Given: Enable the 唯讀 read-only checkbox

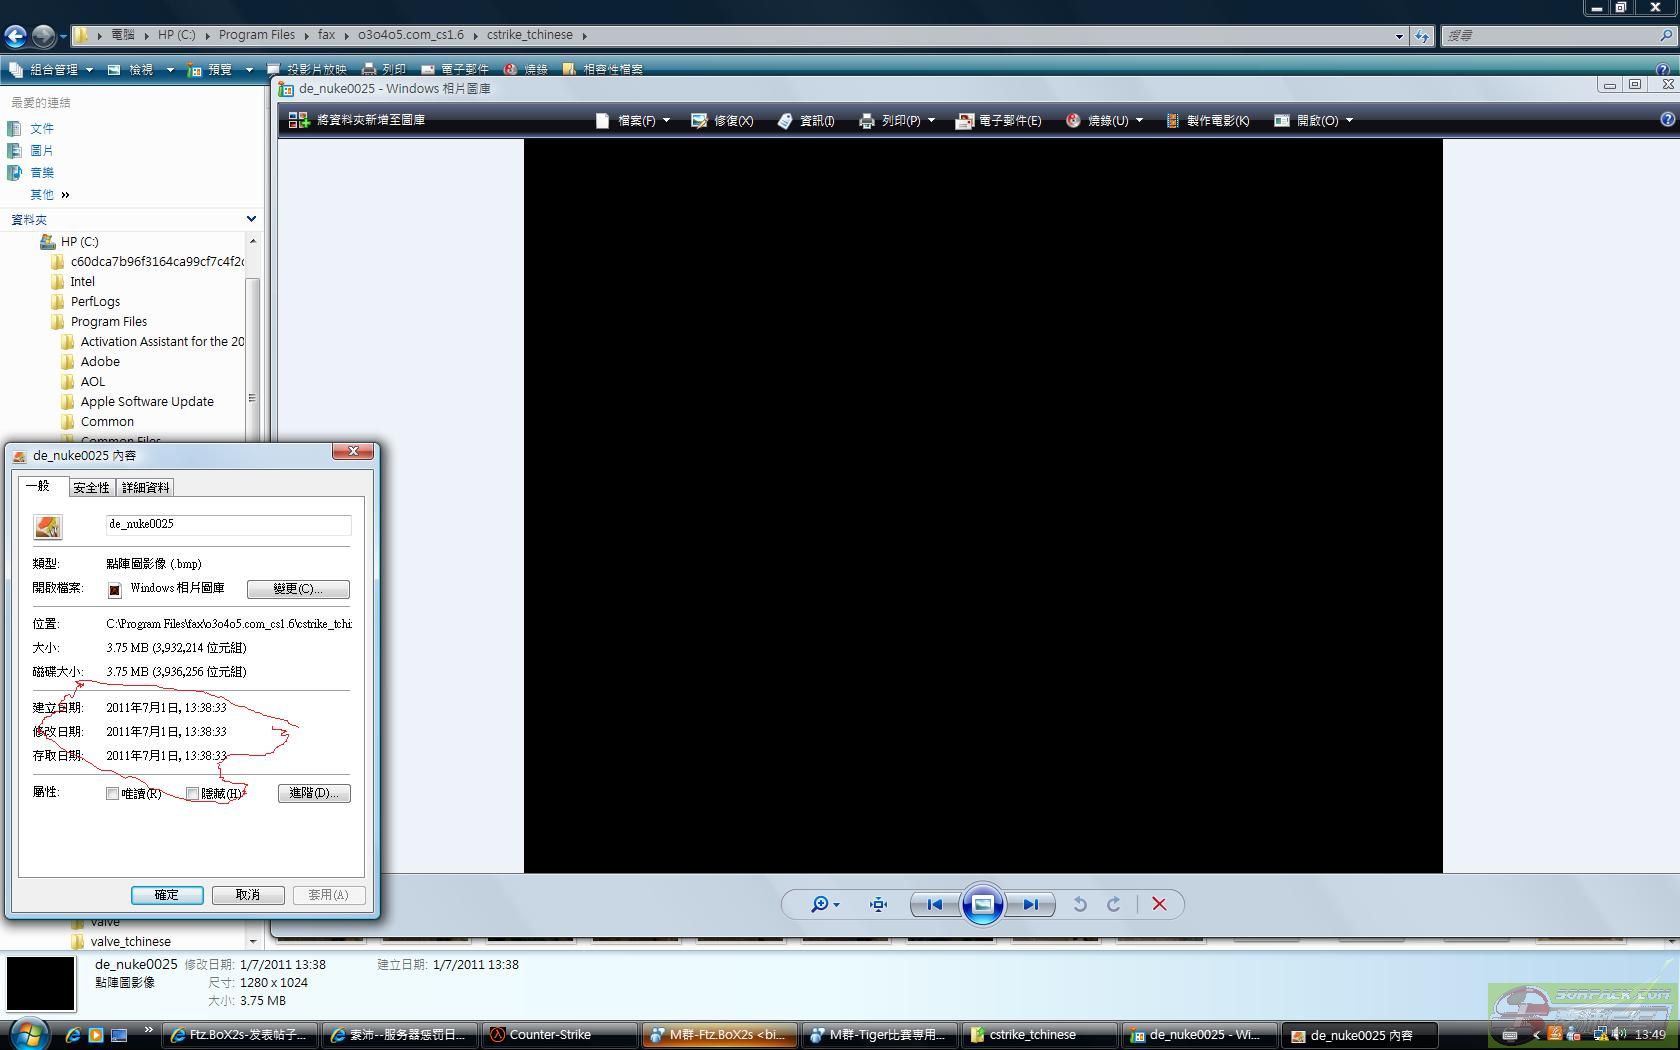Looking at the screenshot, I should pyautogui.click(x=113, y=793).
